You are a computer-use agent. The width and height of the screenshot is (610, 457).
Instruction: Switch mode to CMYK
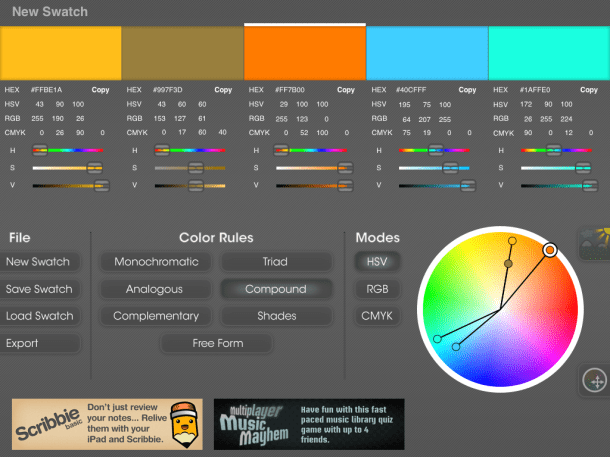[377, 316]
